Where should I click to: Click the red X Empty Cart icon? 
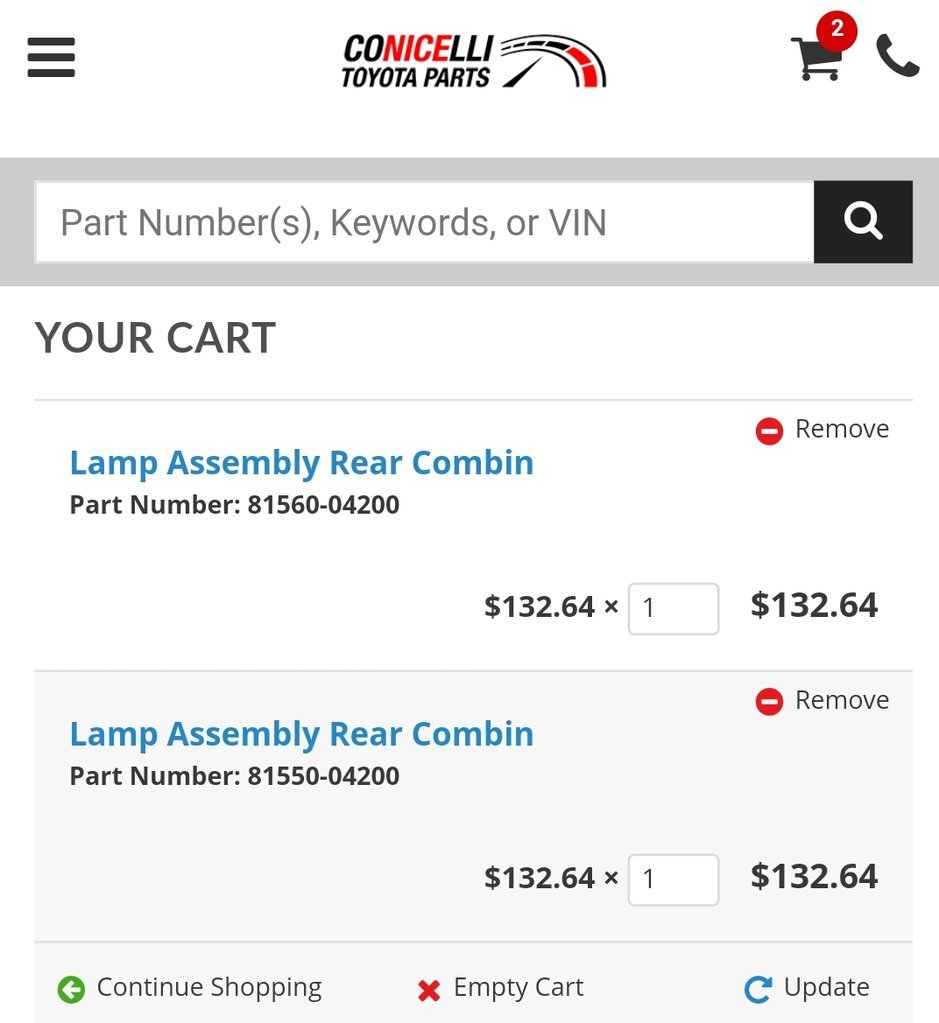429,990
